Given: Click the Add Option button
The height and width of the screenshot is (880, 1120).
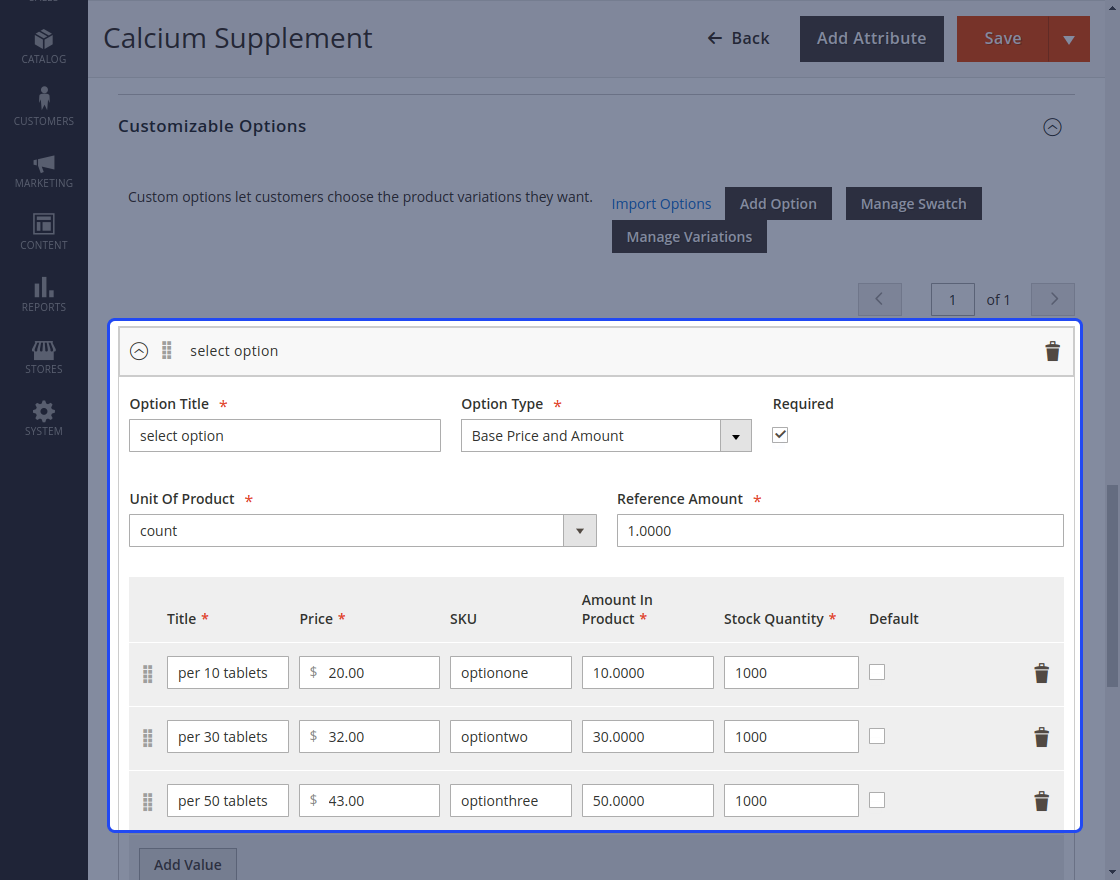Looking at the screenshot, I should point(778,204).
